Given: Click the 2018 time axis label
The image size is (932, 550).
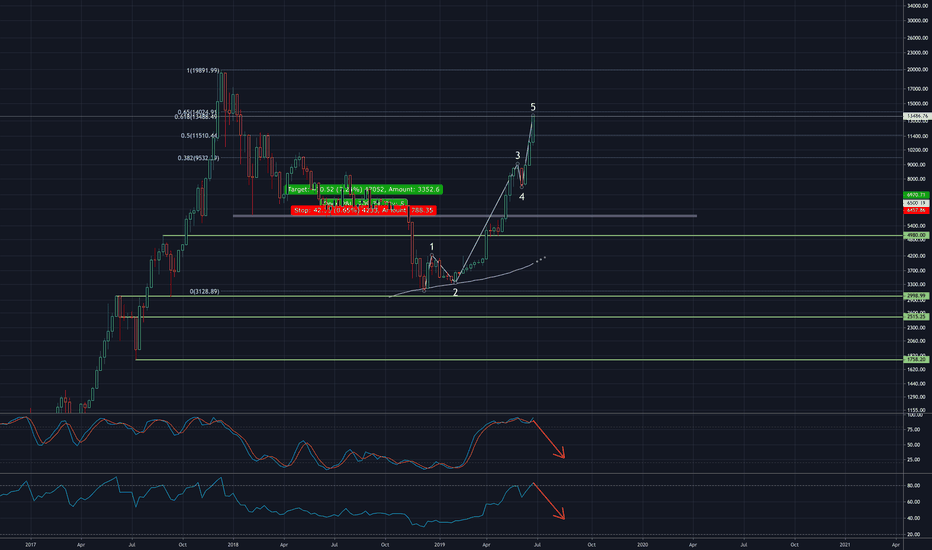Looking at the screenshot, I should [233, 544].
